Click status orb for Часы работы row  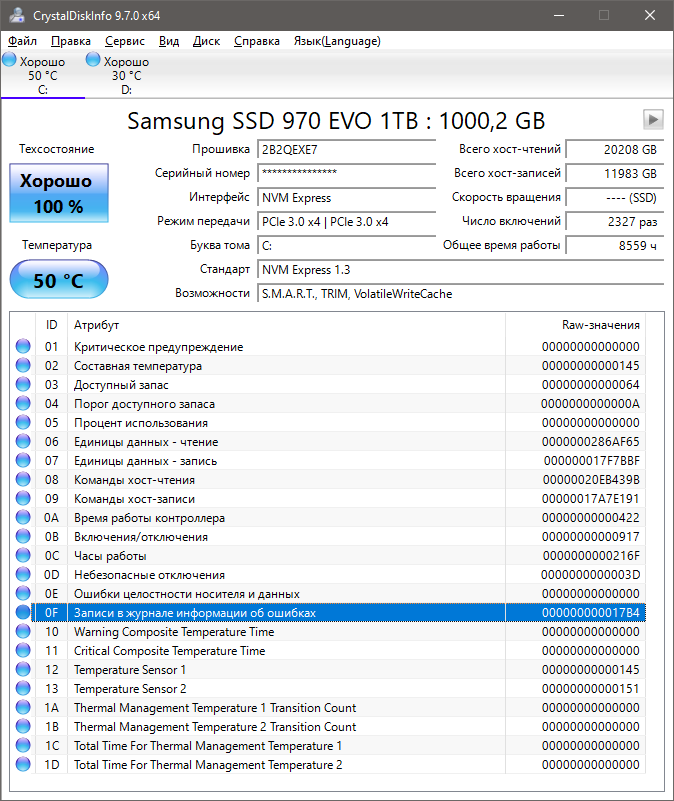pos(23,556)
